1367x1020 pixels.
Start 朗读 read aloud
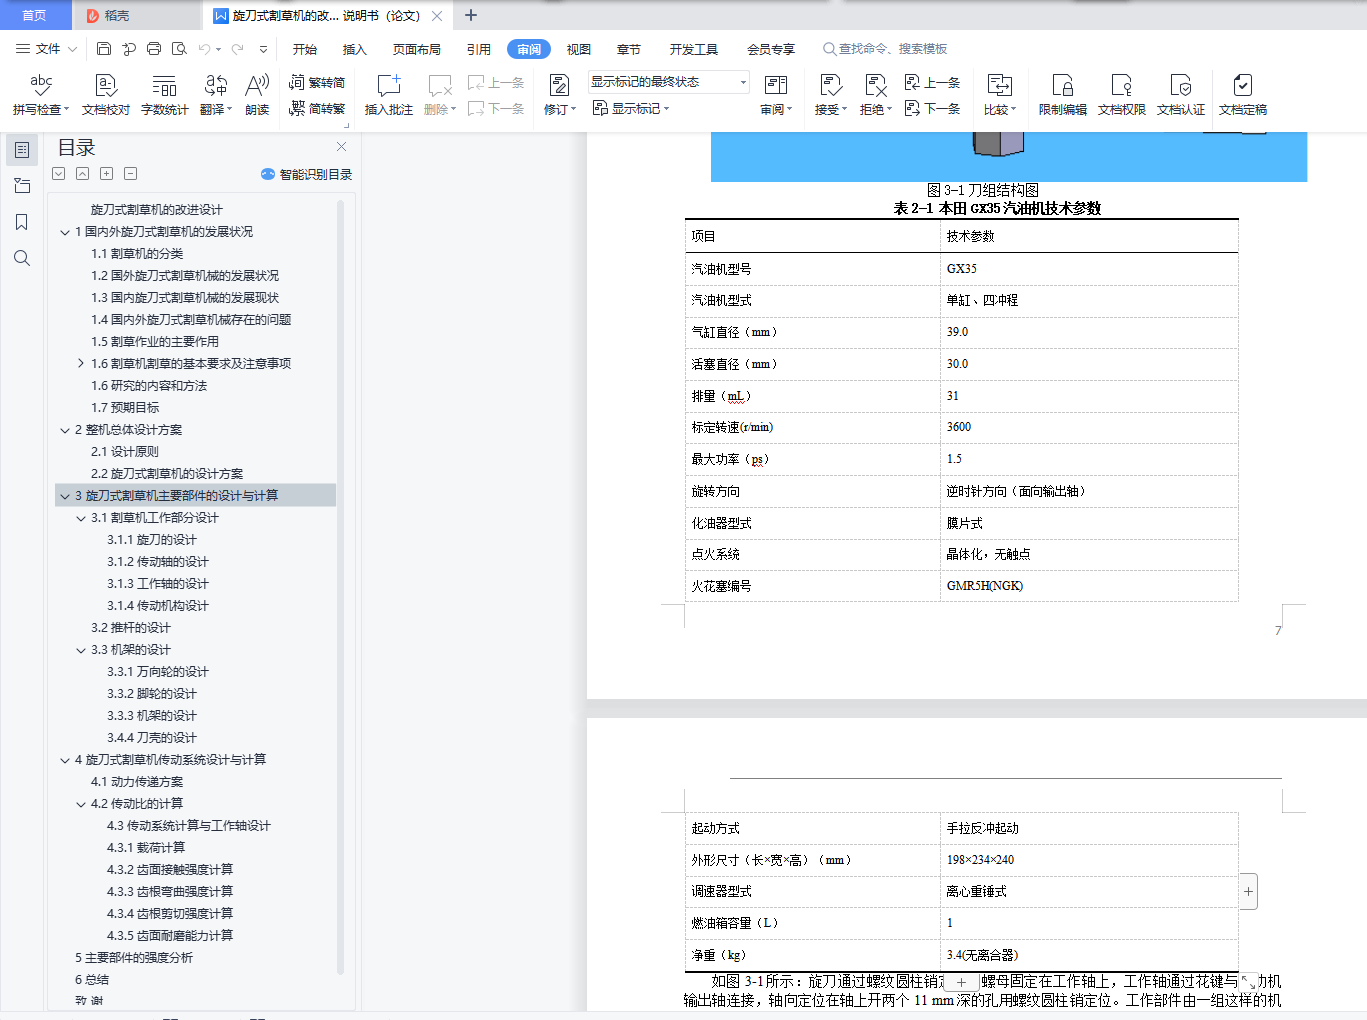point(257,95)
